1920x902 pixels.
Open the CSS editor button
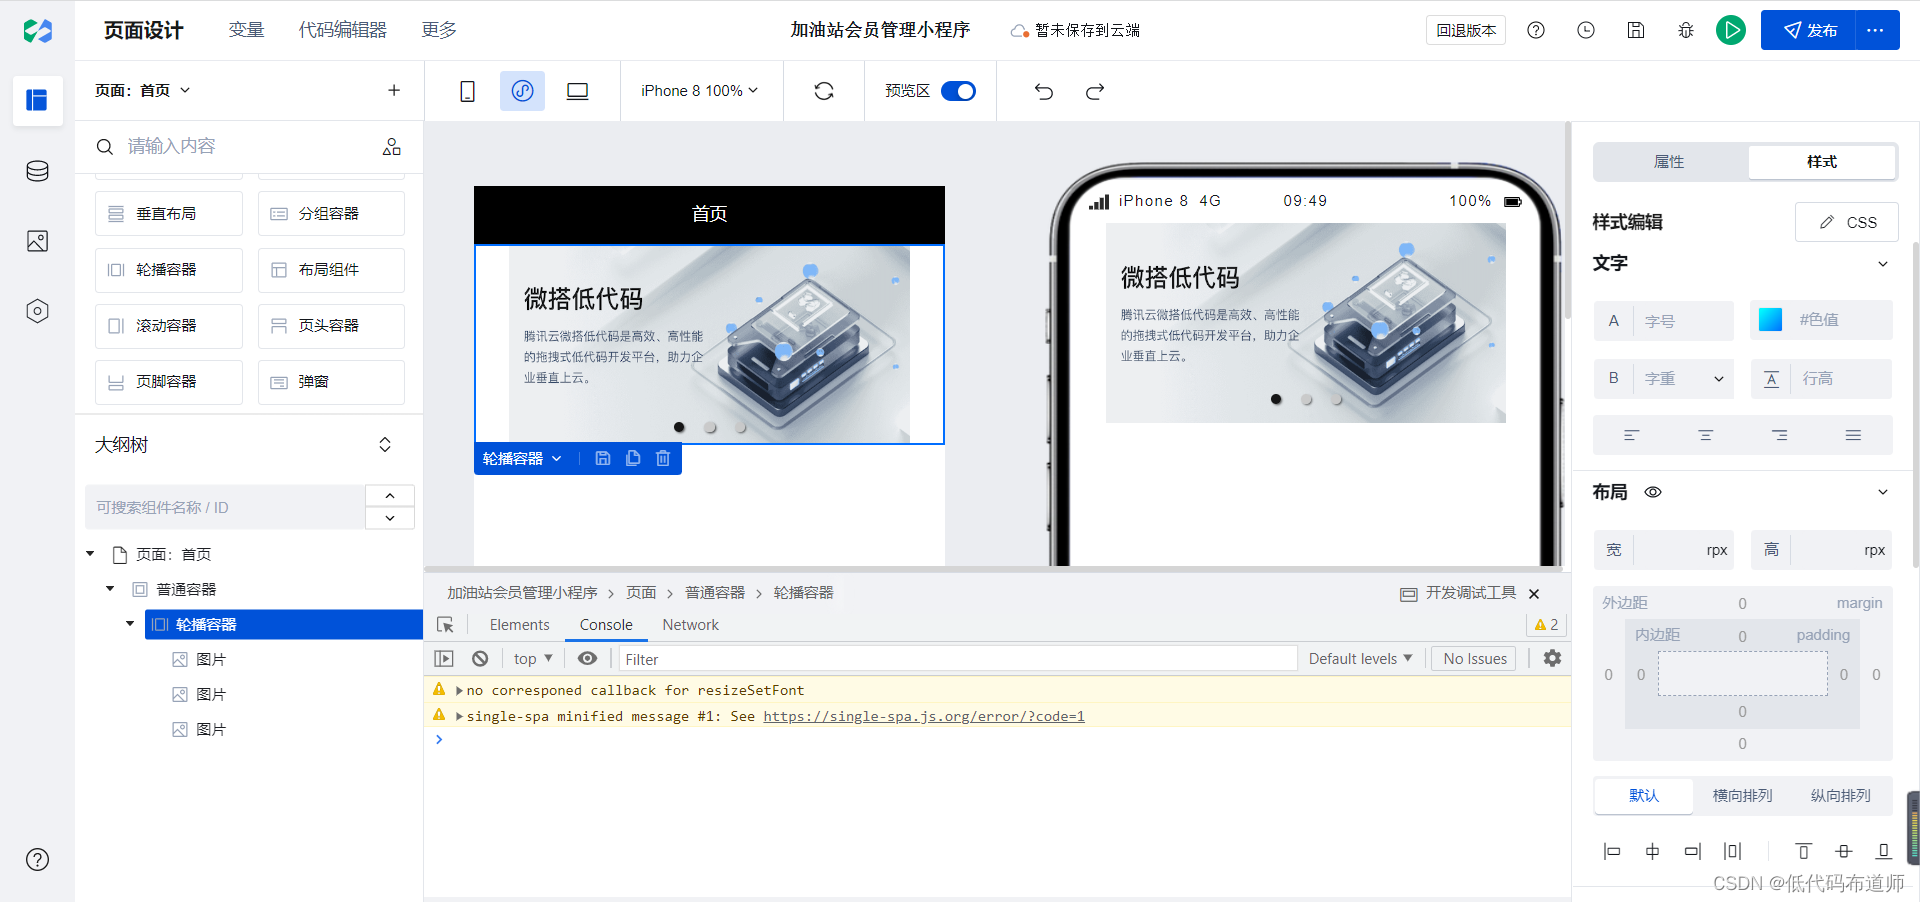(1847, 222)
